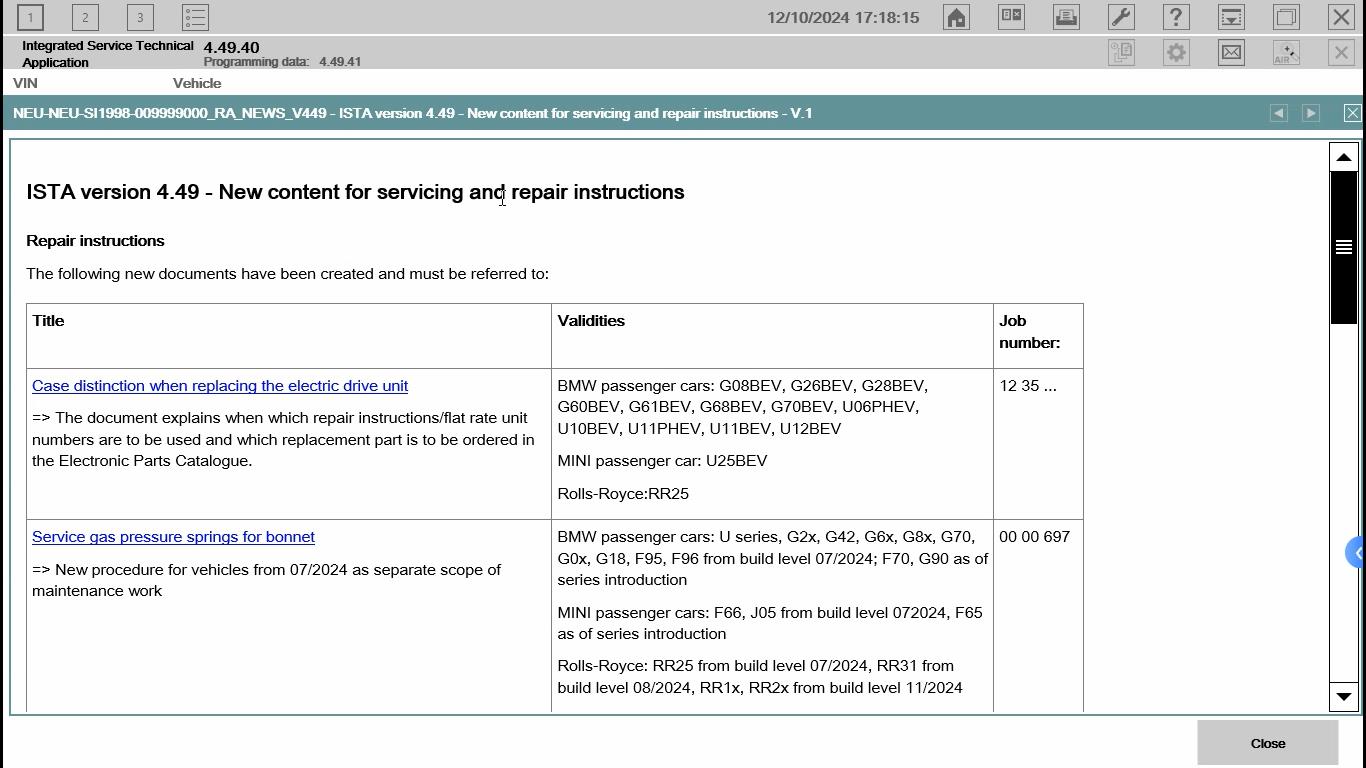Screen dimensions: 1366x768
Task: Click the 'Job number:' column header
Action: click(1029, 332)
